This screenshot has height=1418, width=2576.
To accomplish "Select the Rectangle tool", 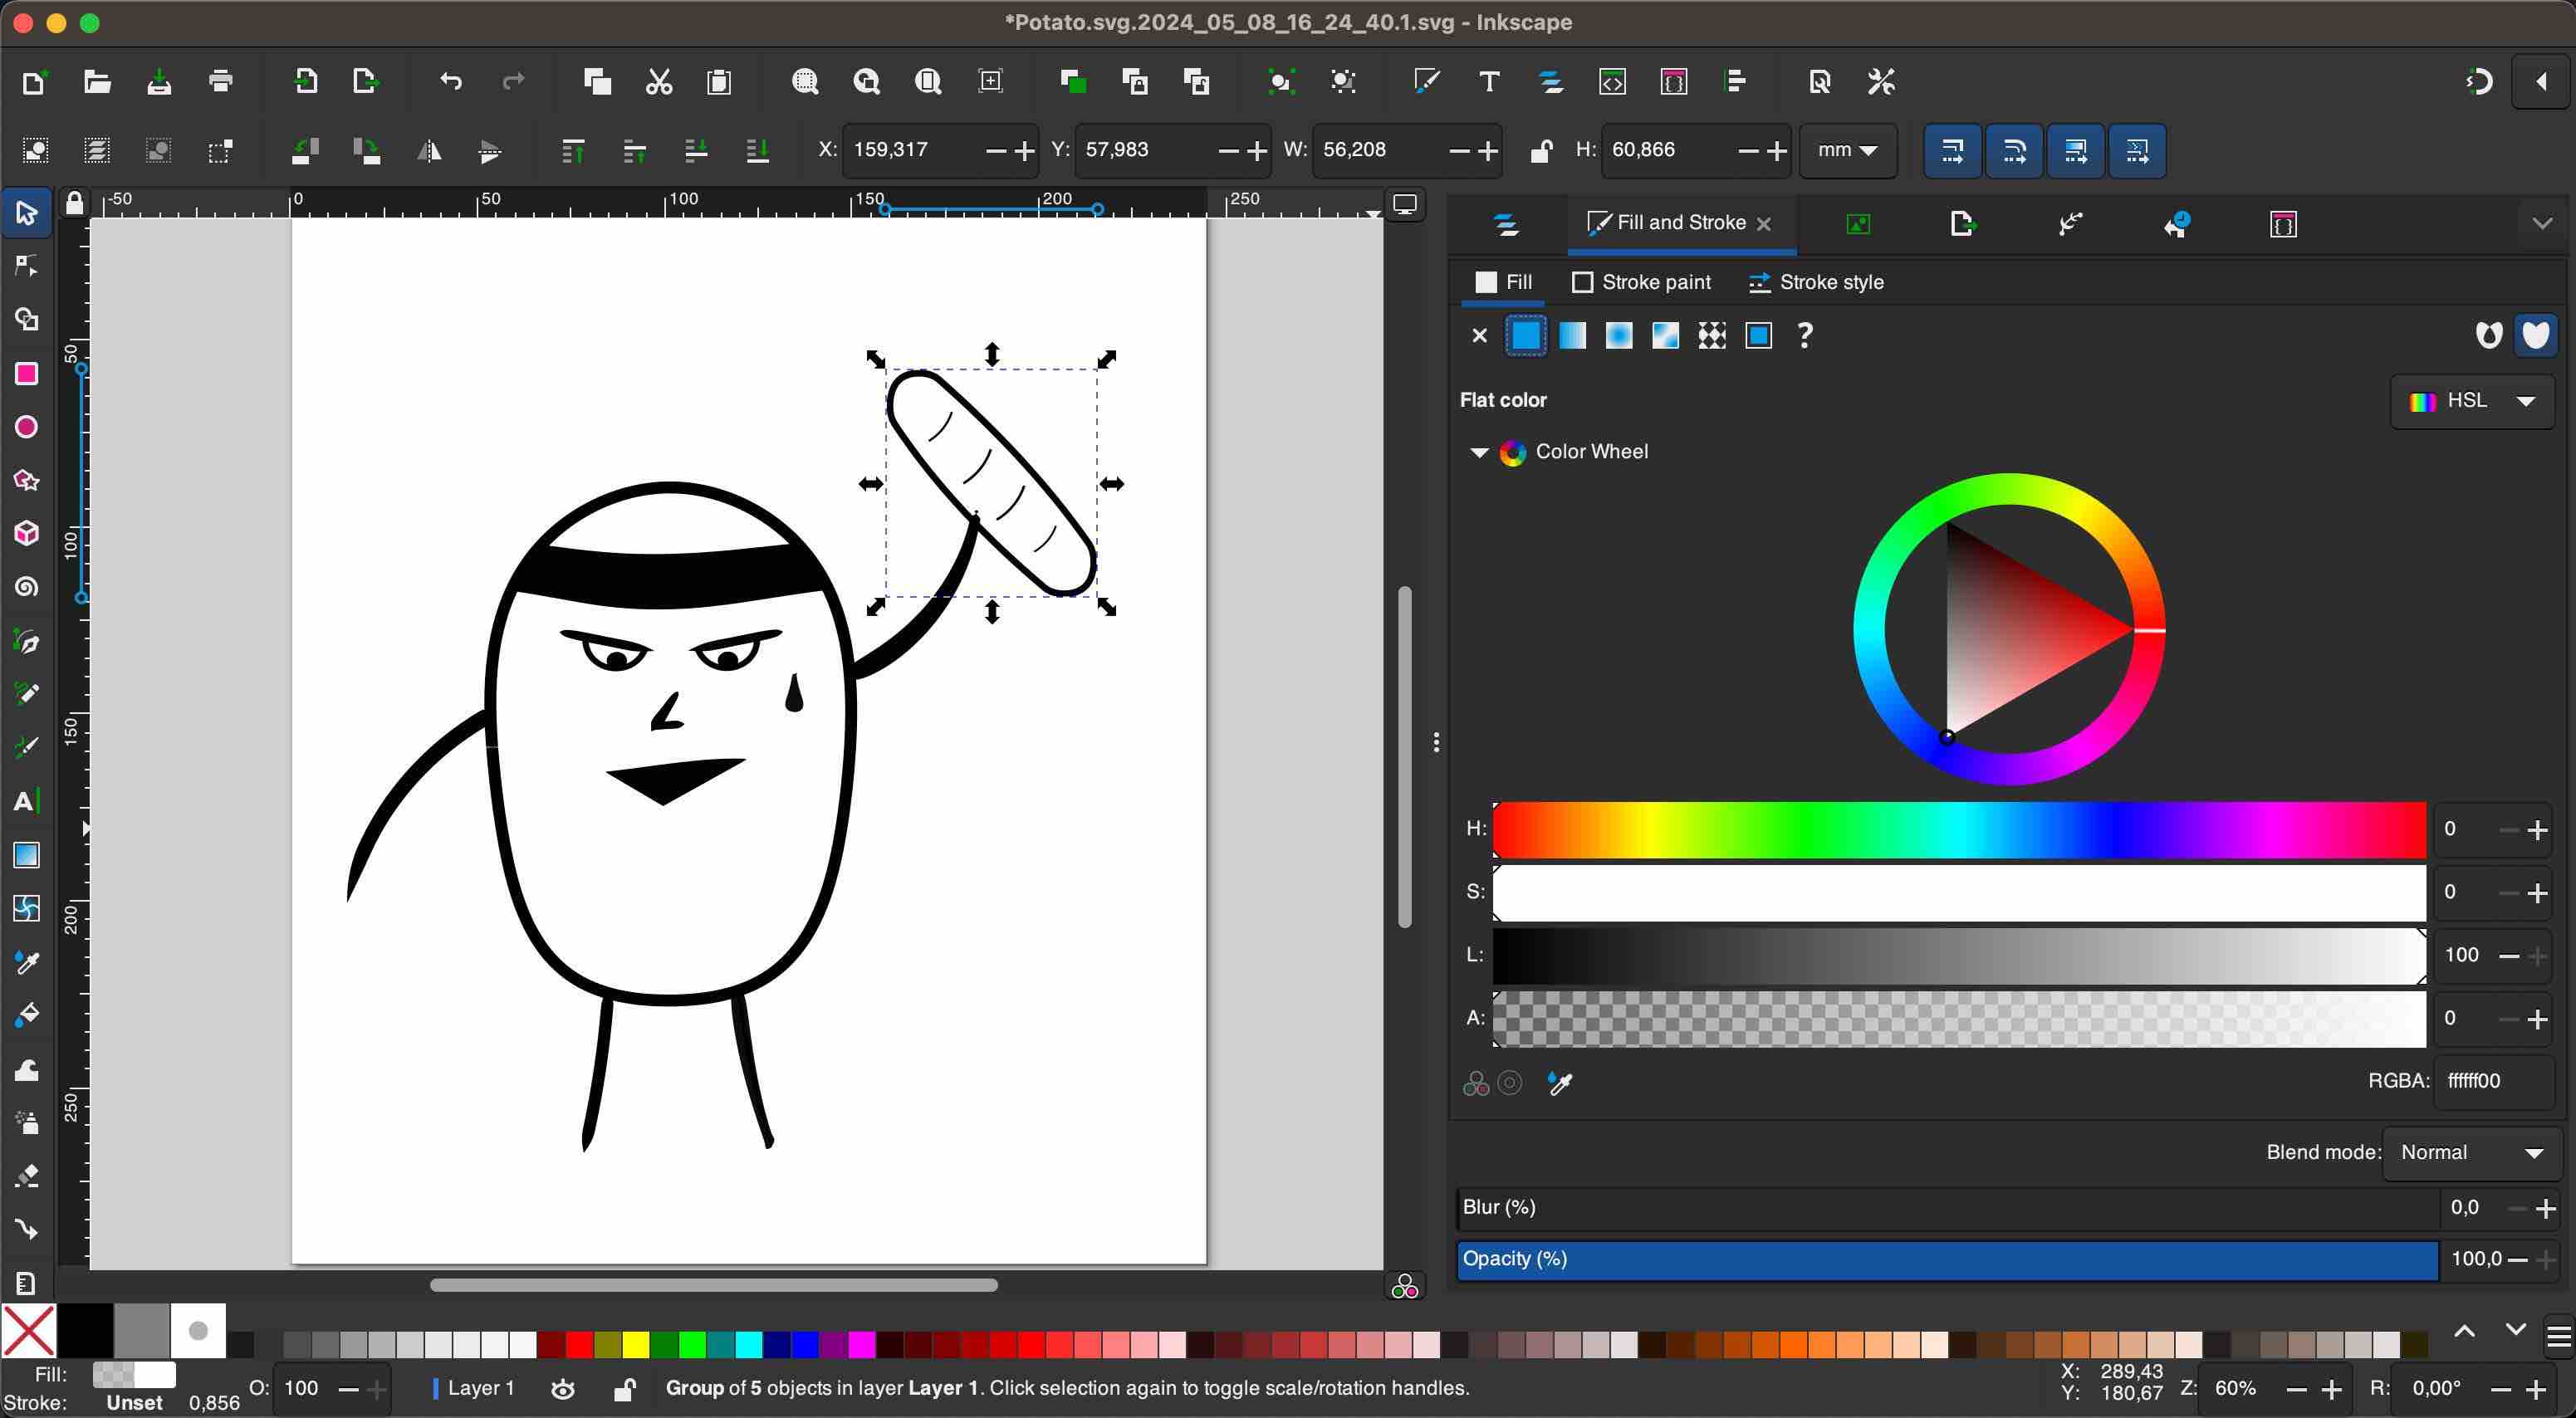I will pyautogui.click(x=27, y=374).
